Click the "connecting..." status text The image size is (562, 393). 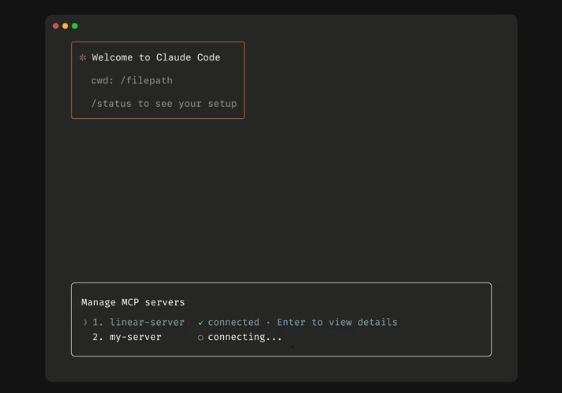pos(245,337)
